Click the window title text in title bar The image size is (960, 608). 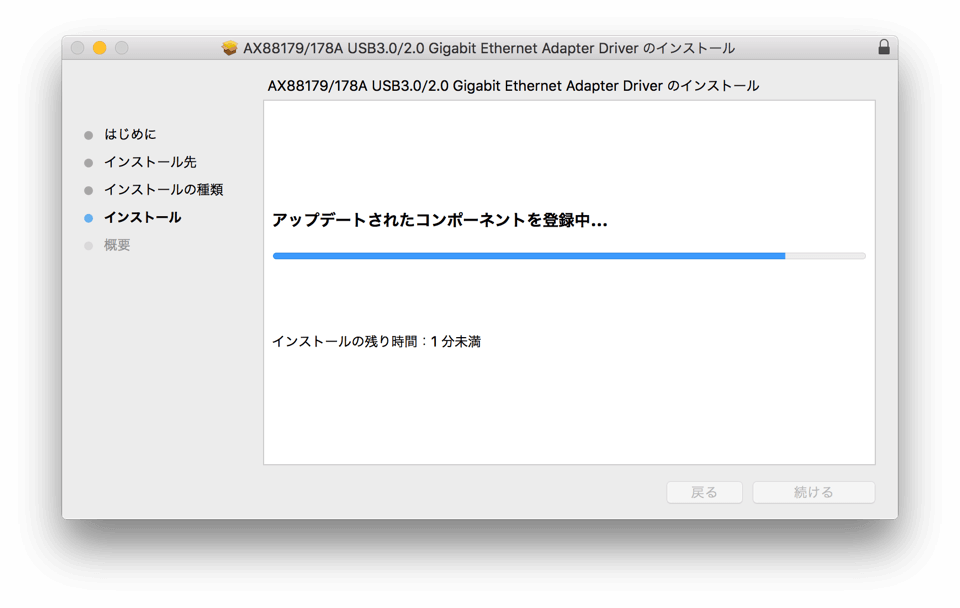tap(489, 48)
